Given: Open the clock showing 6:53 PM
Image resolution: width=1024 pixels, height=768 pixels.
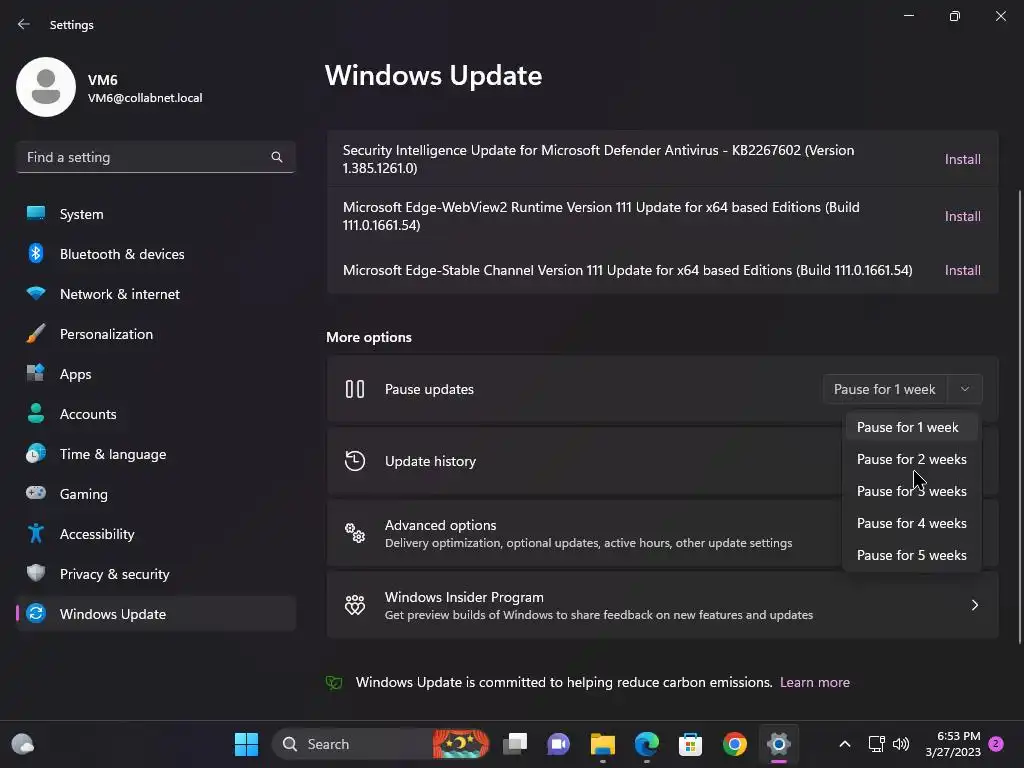Looking at the screenshot, I should (953, 744).
